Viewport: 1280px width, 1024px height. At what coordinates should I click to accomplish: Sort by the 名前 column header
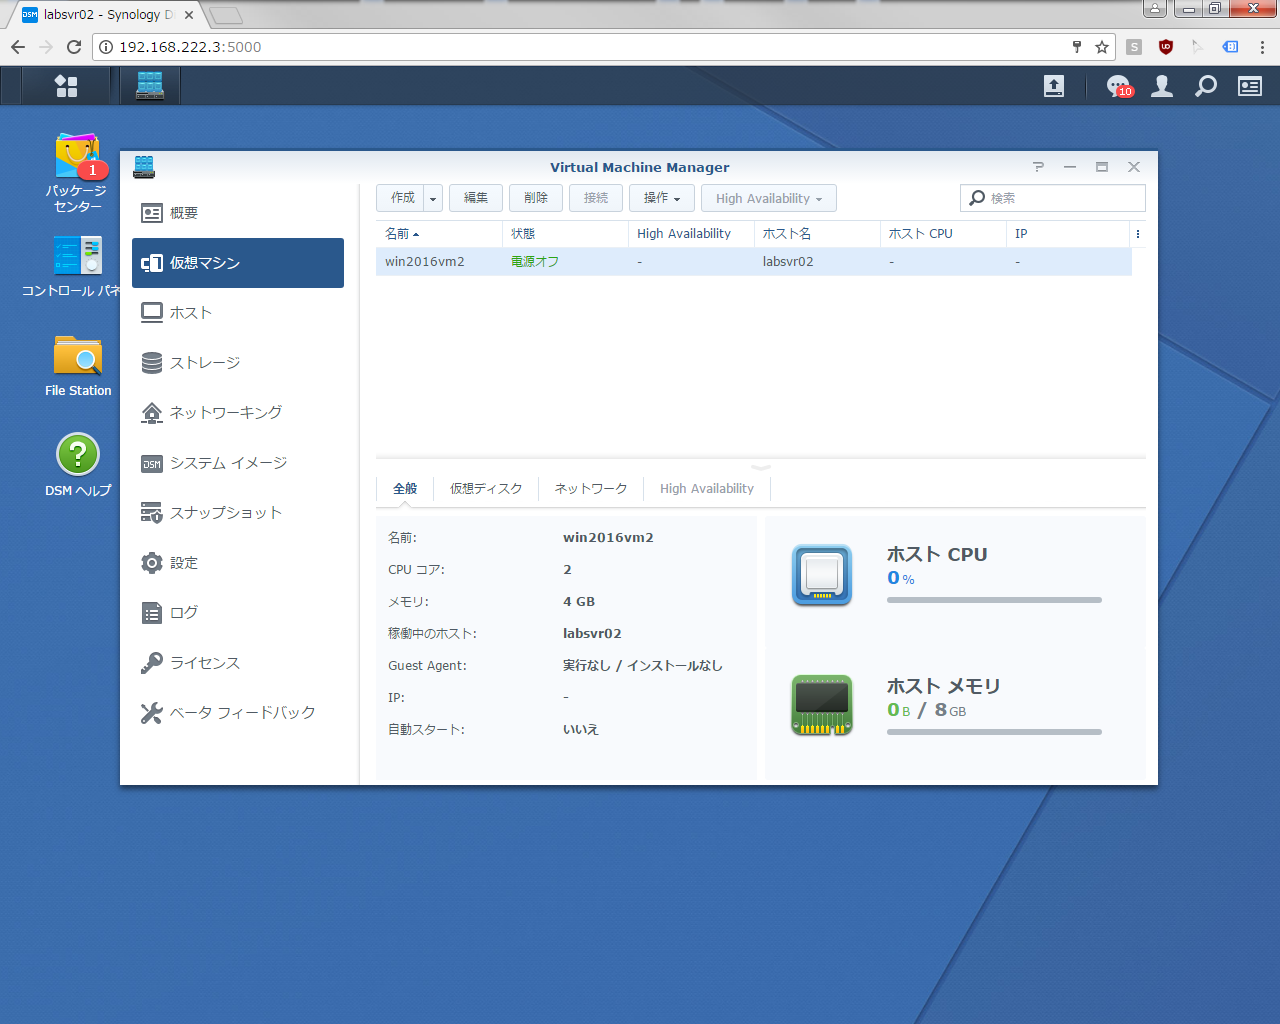coord(439,234)
